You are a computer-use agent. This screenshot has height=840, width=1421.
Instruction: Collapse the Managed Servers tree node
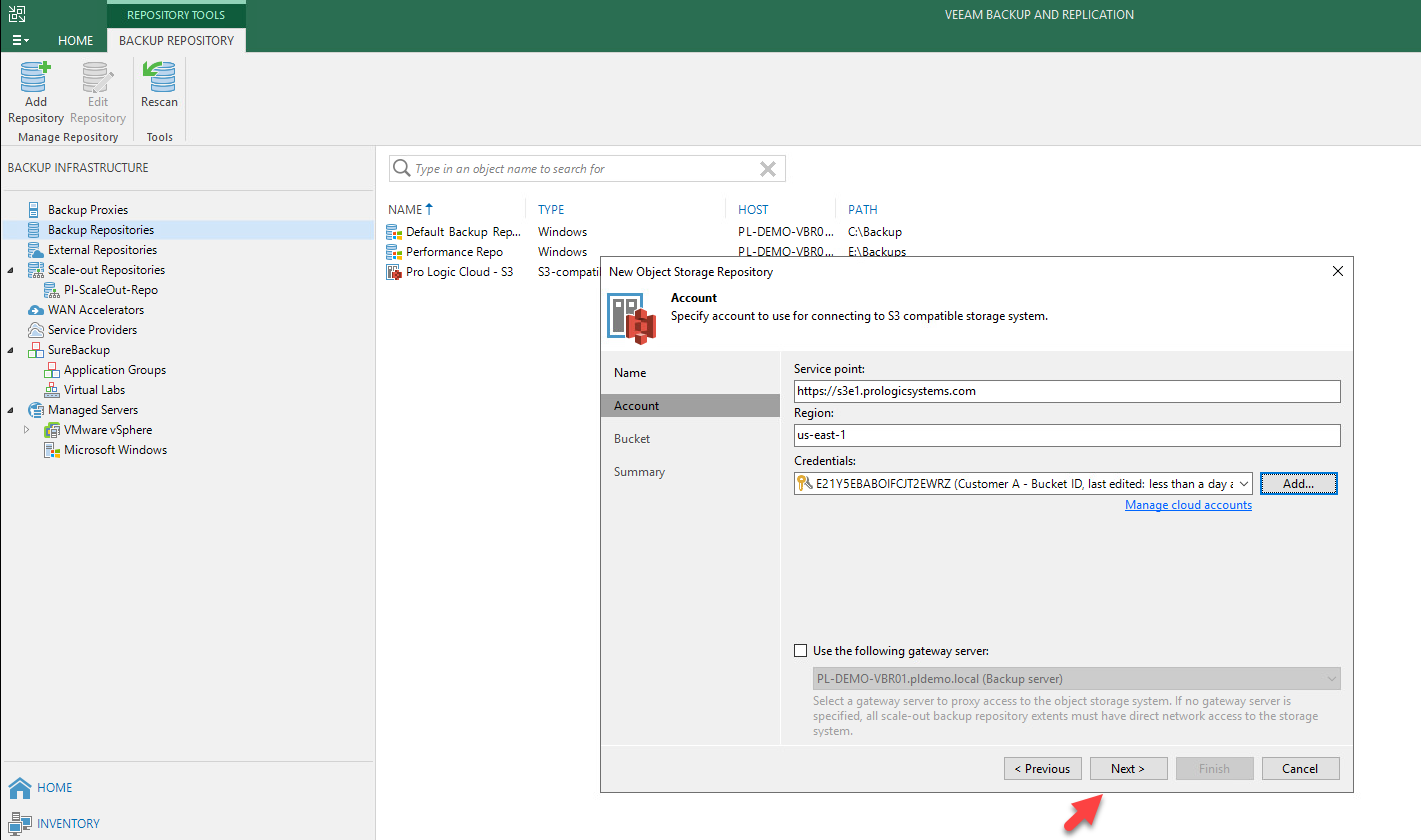point(11,410)
